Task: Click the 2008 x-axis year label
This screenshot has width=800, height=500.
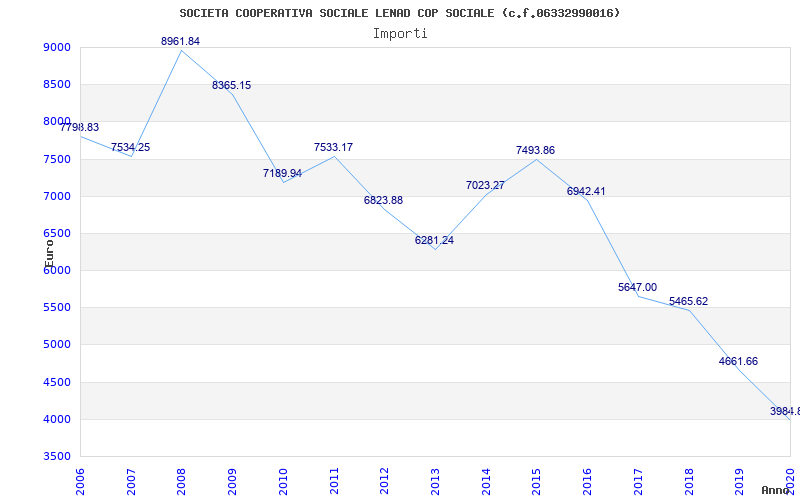Action: (x=182, y=481)
